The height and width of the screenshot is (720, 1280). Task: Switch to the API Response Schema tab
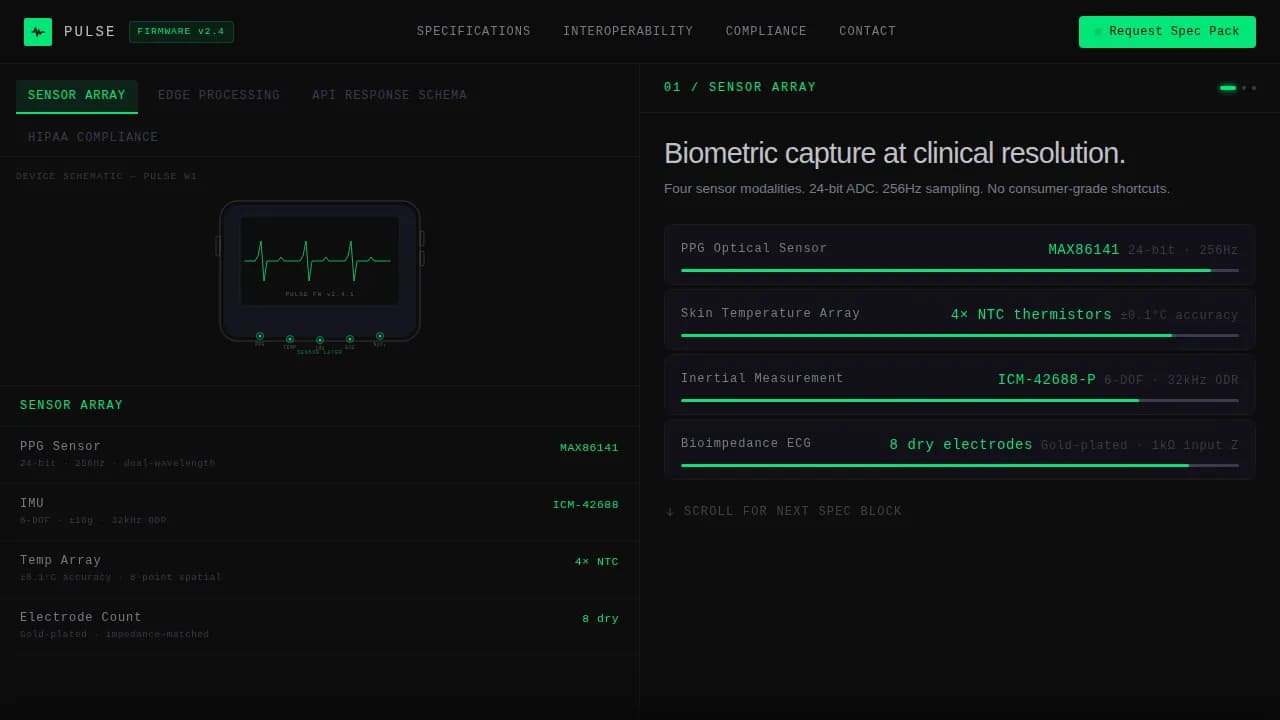(x=389, y=96)
